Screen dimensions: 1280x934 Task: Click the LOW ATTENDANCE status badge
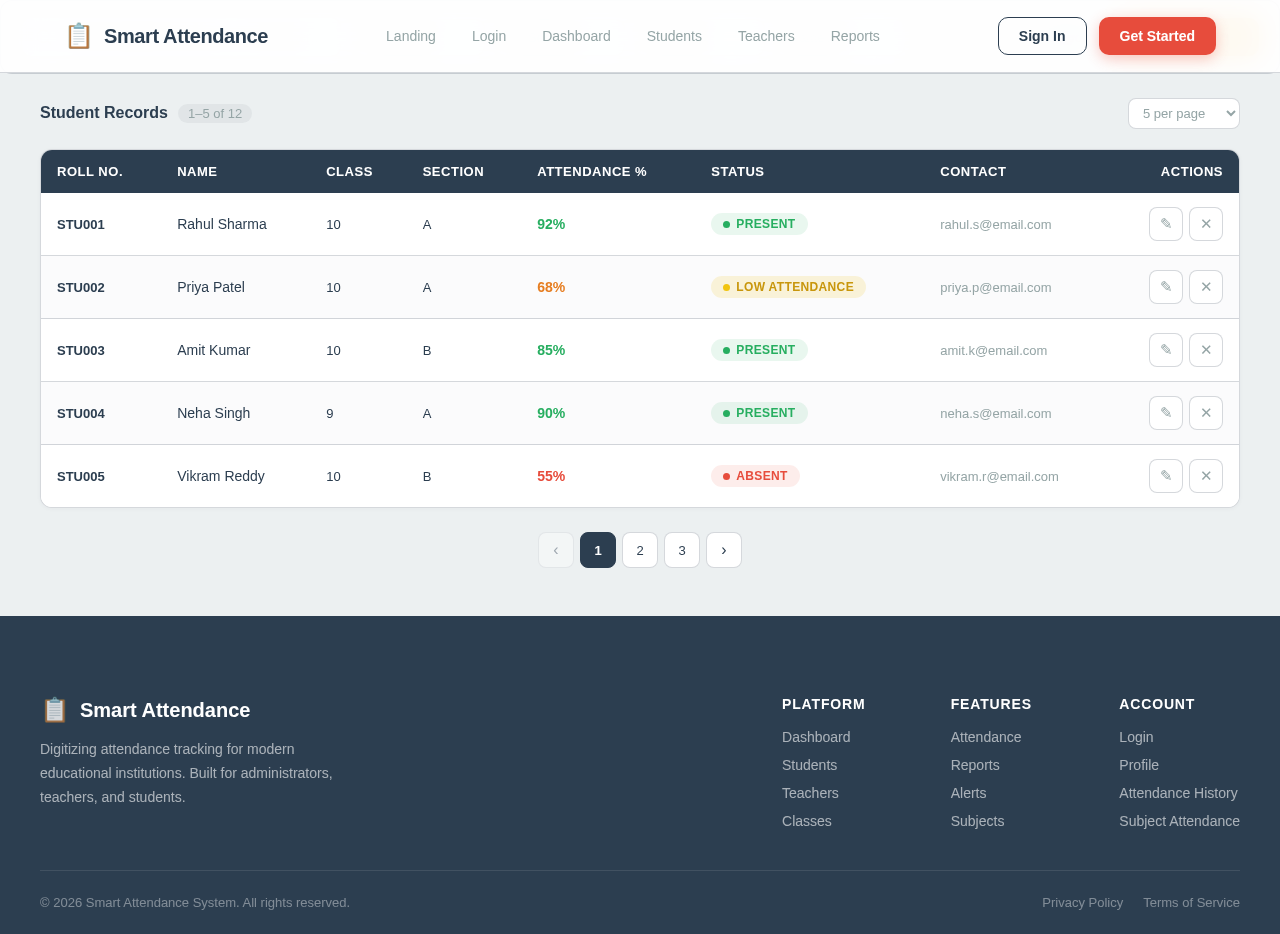[x=788, y=287]
